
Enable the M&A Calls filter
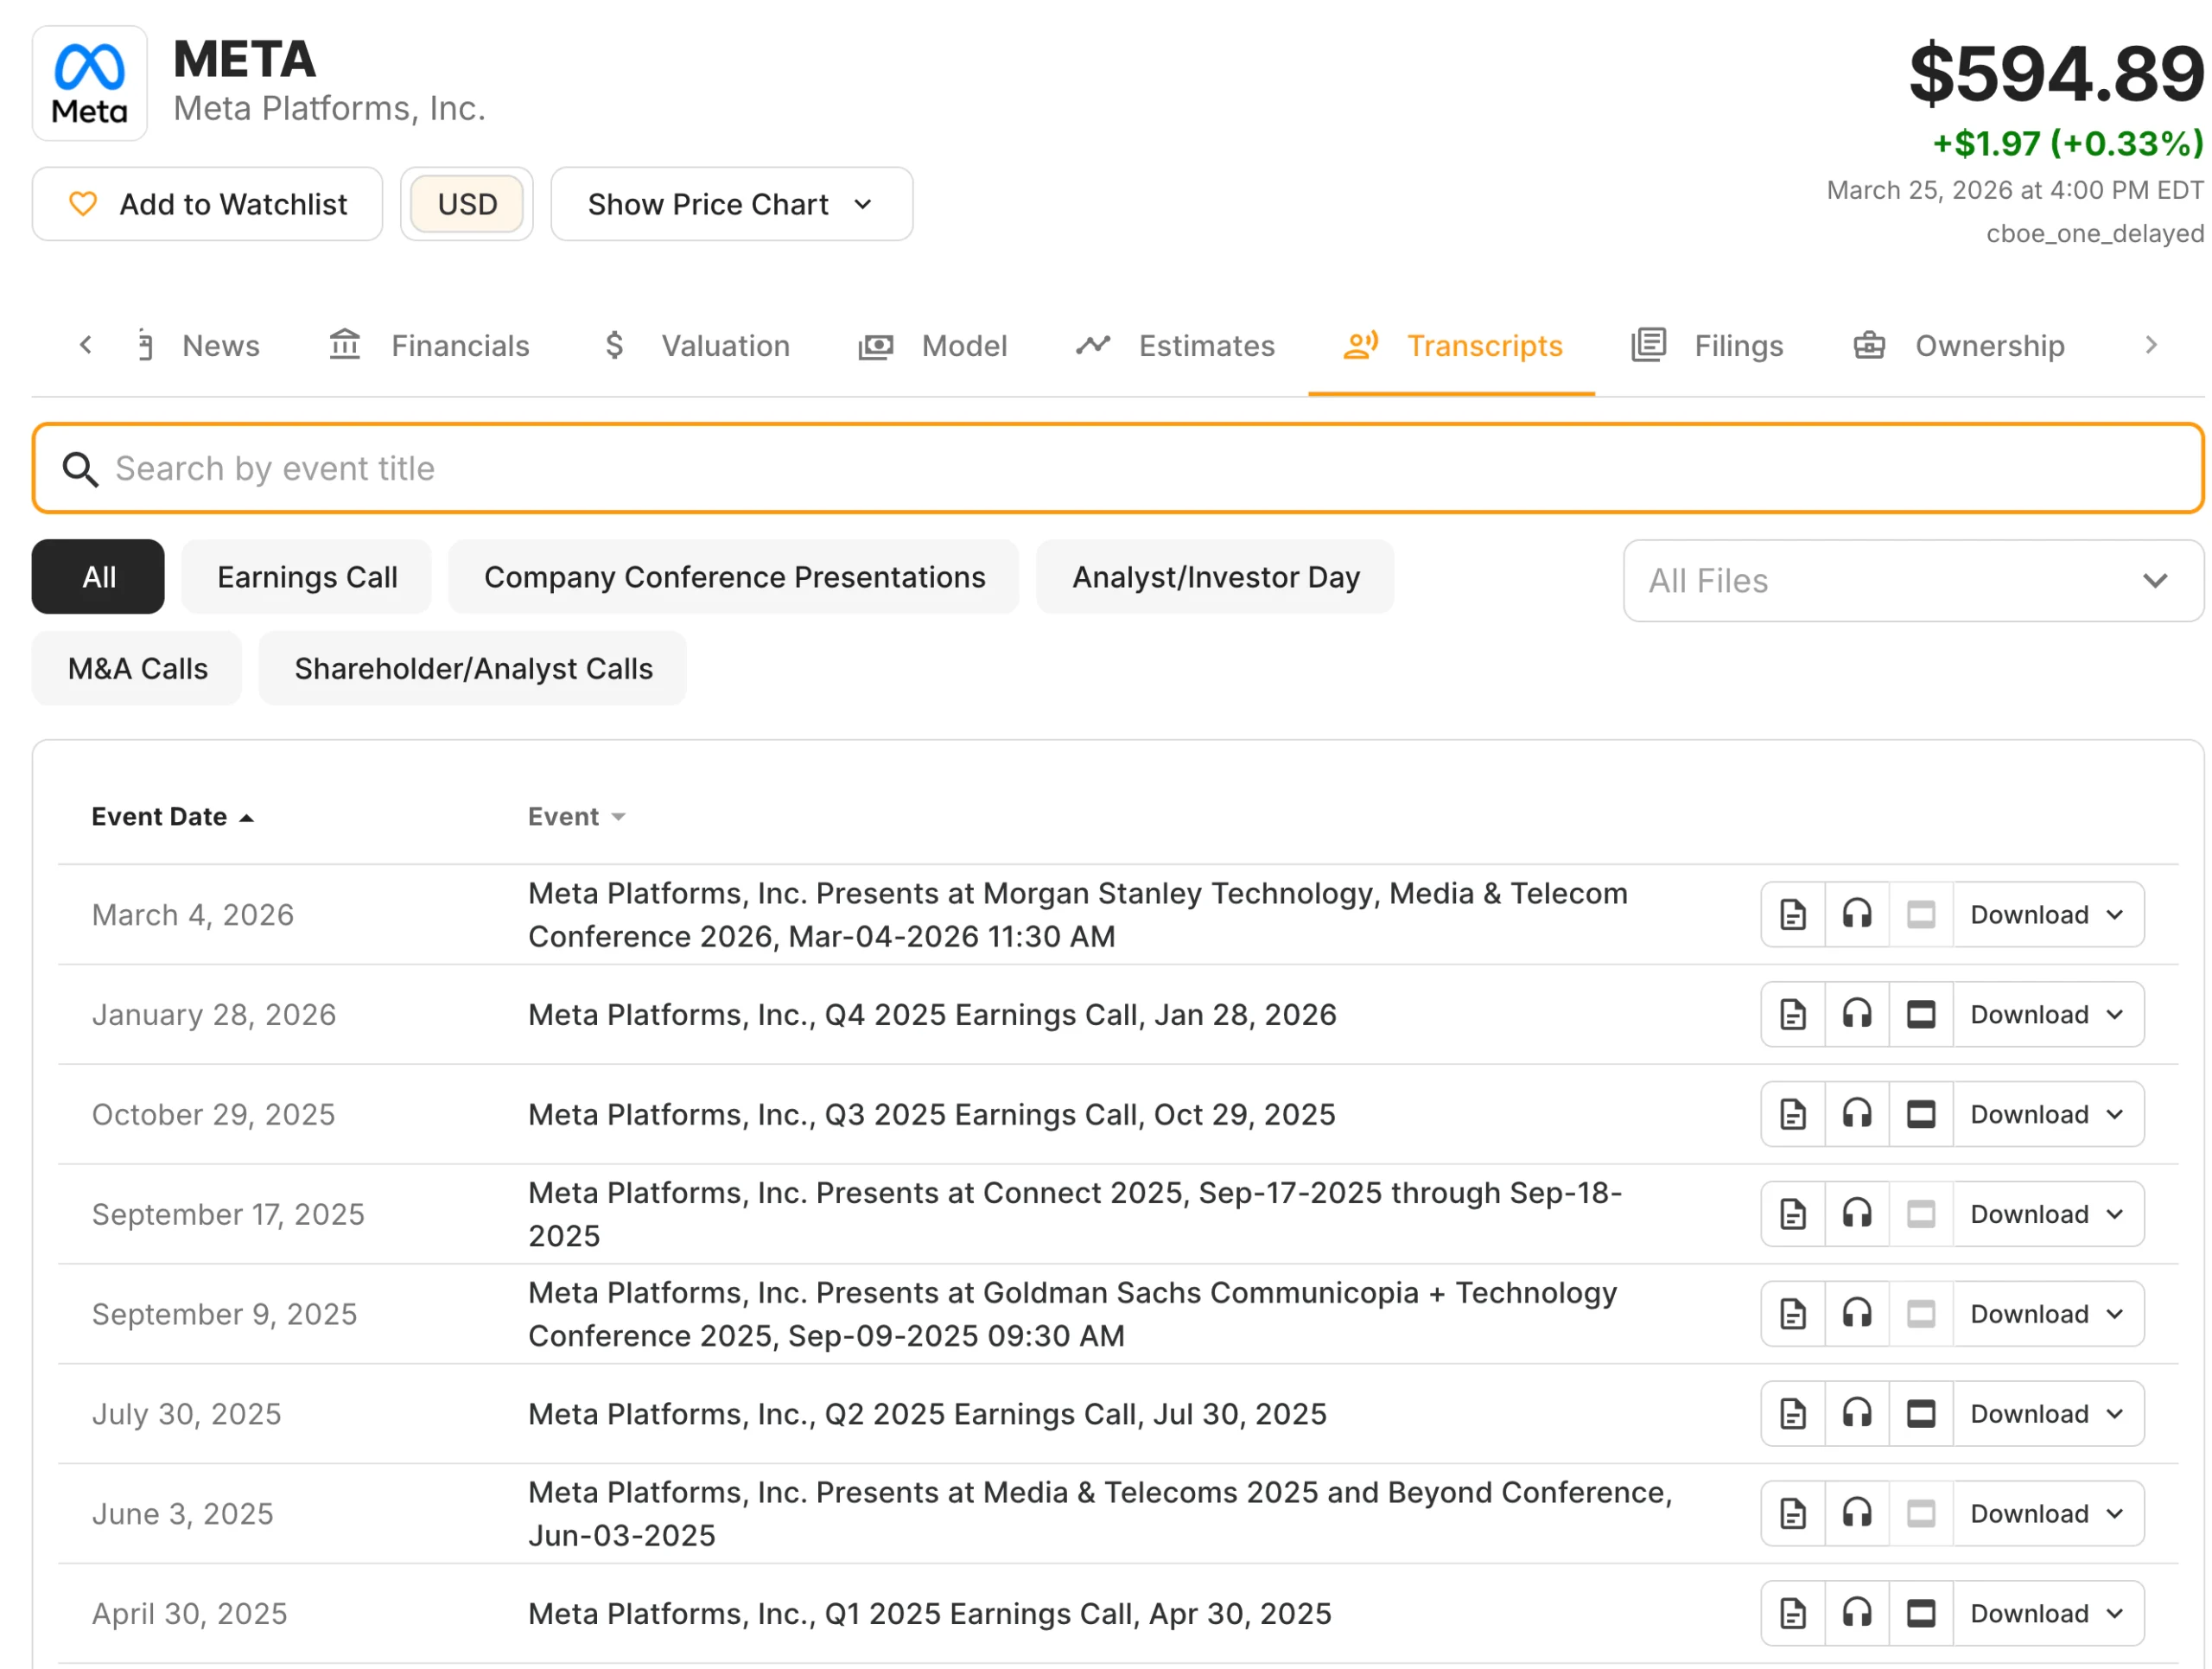[x=137, y=668]
